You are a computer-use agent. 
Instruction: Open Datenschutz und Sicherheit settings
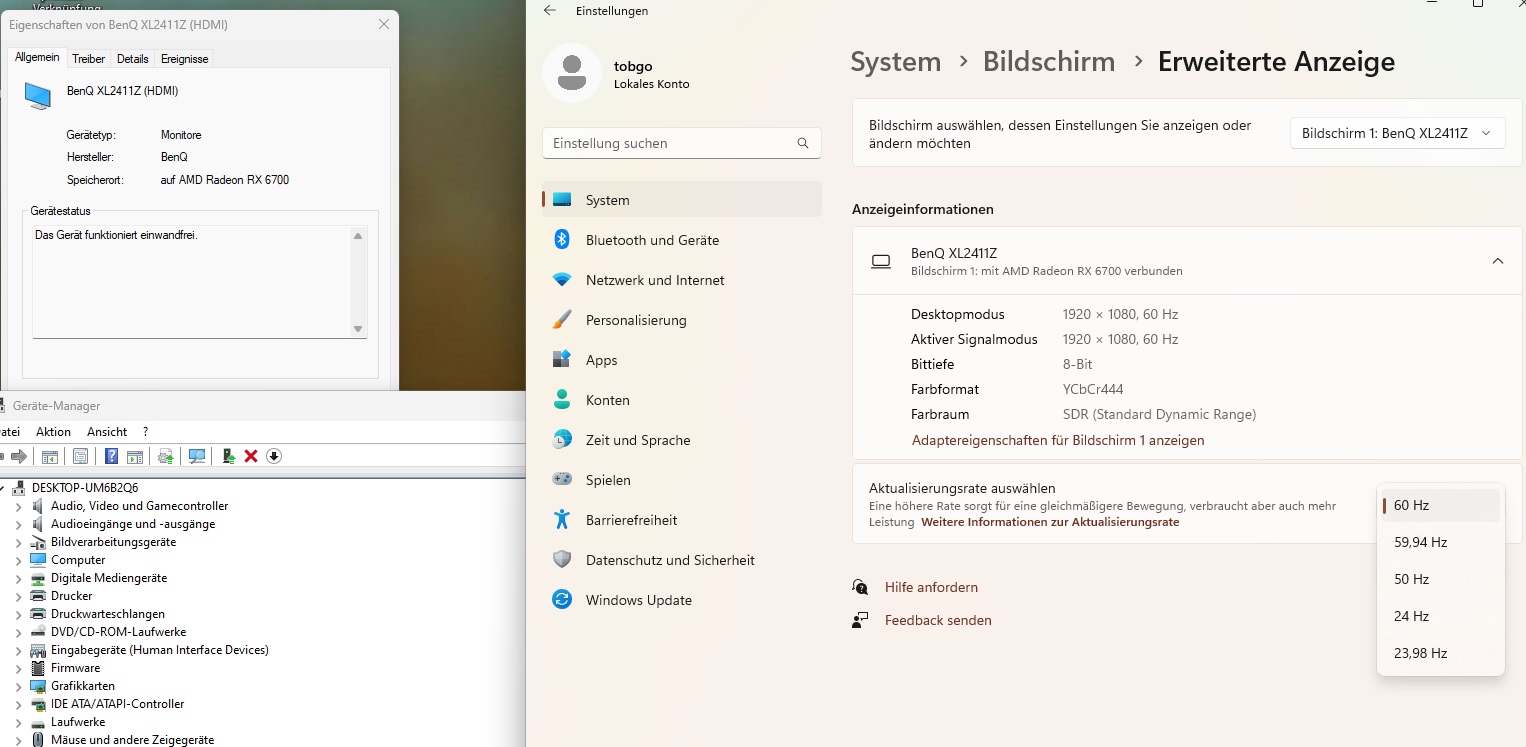coord(682,560)
